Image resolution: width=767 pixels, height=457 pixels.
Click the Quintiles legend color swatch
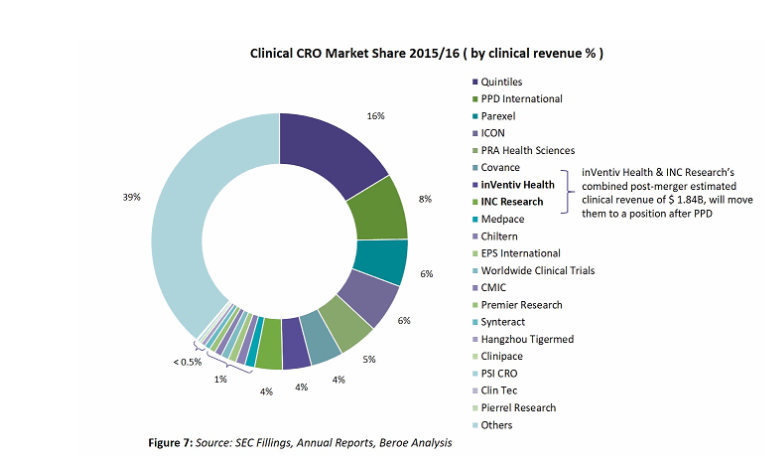(x=475, y=82)
